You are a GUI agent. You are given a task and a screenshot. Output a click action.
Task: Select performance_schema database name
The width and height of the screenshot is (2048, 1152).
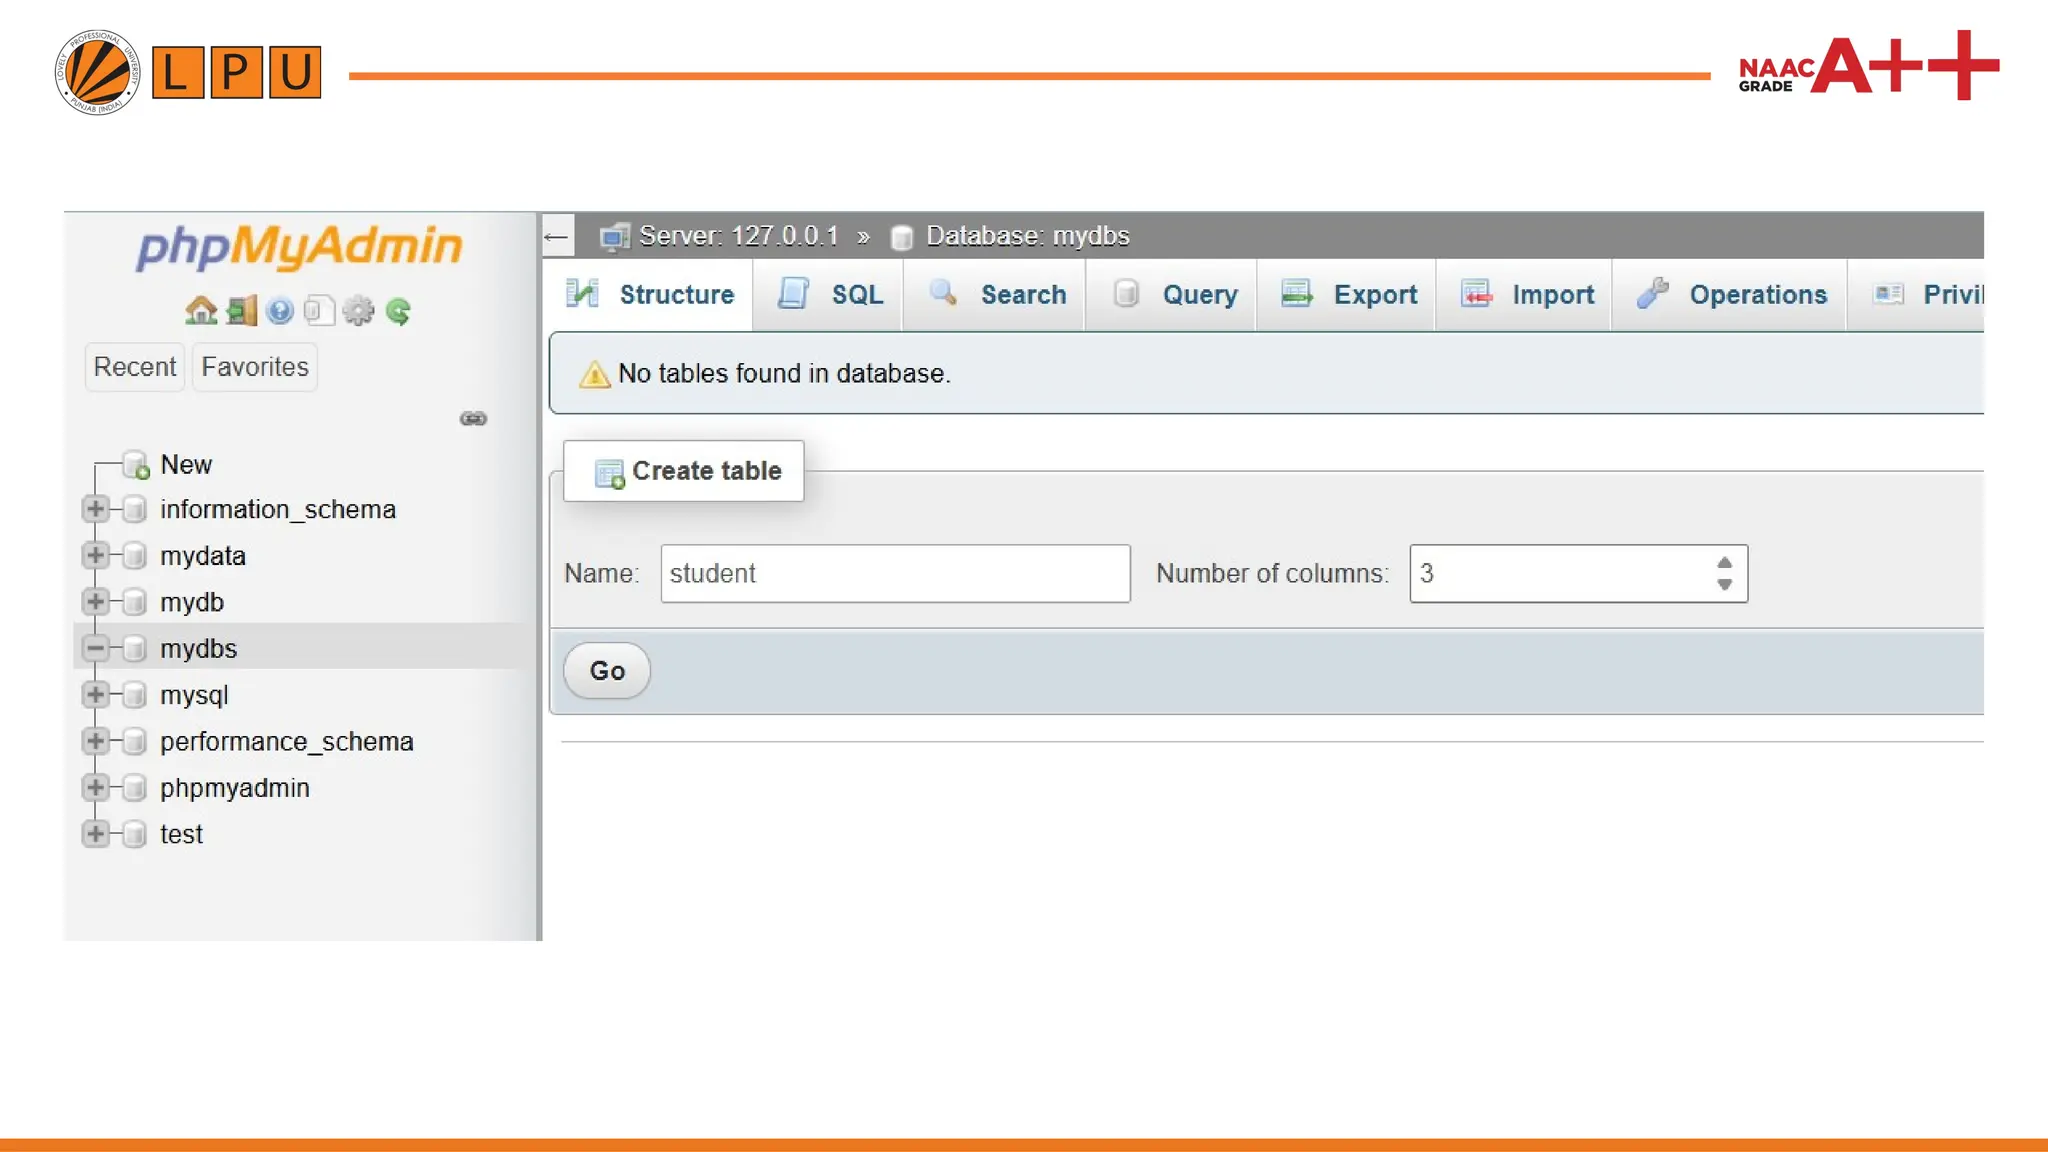pos(287,742)
